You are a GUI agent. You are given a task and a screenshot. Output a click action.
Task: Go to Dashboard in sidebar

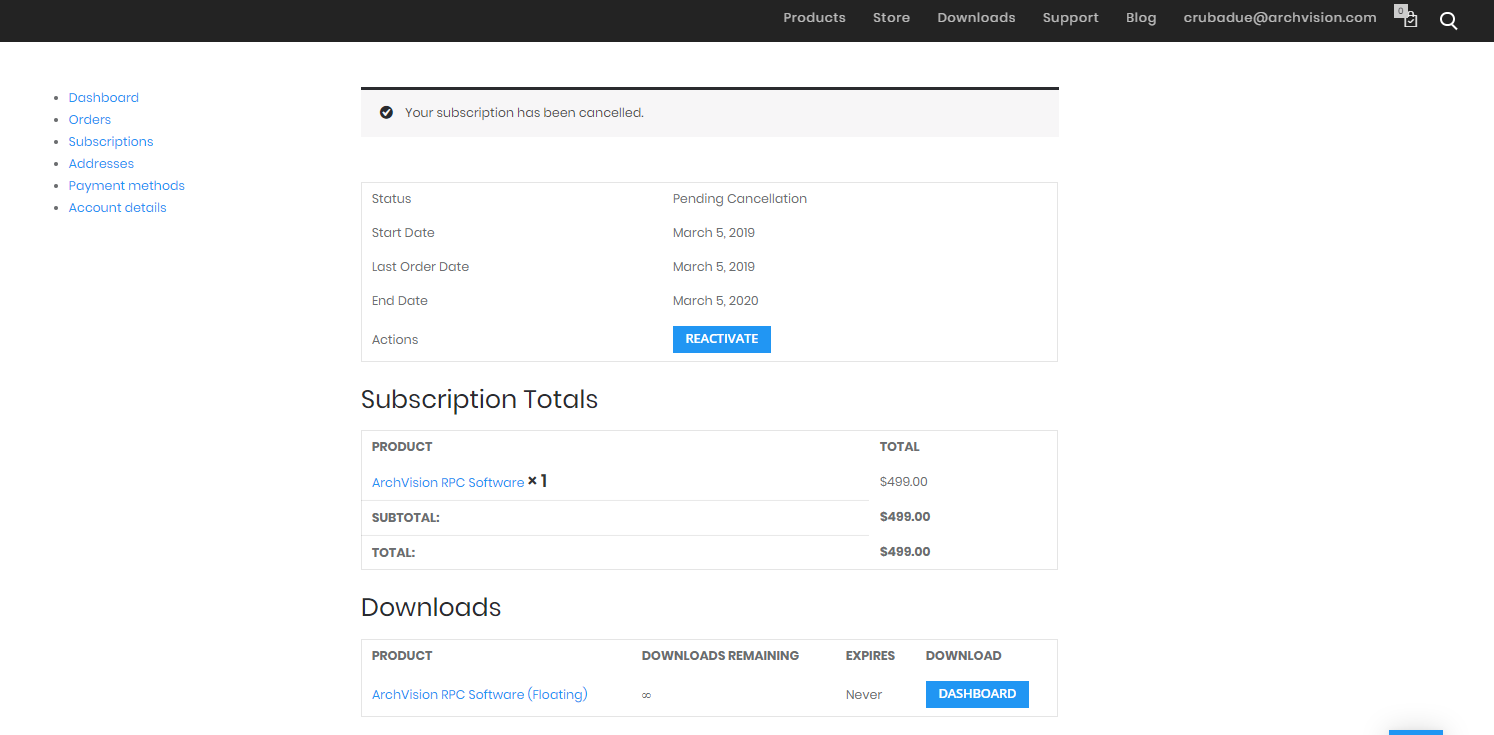coord(104,98)
